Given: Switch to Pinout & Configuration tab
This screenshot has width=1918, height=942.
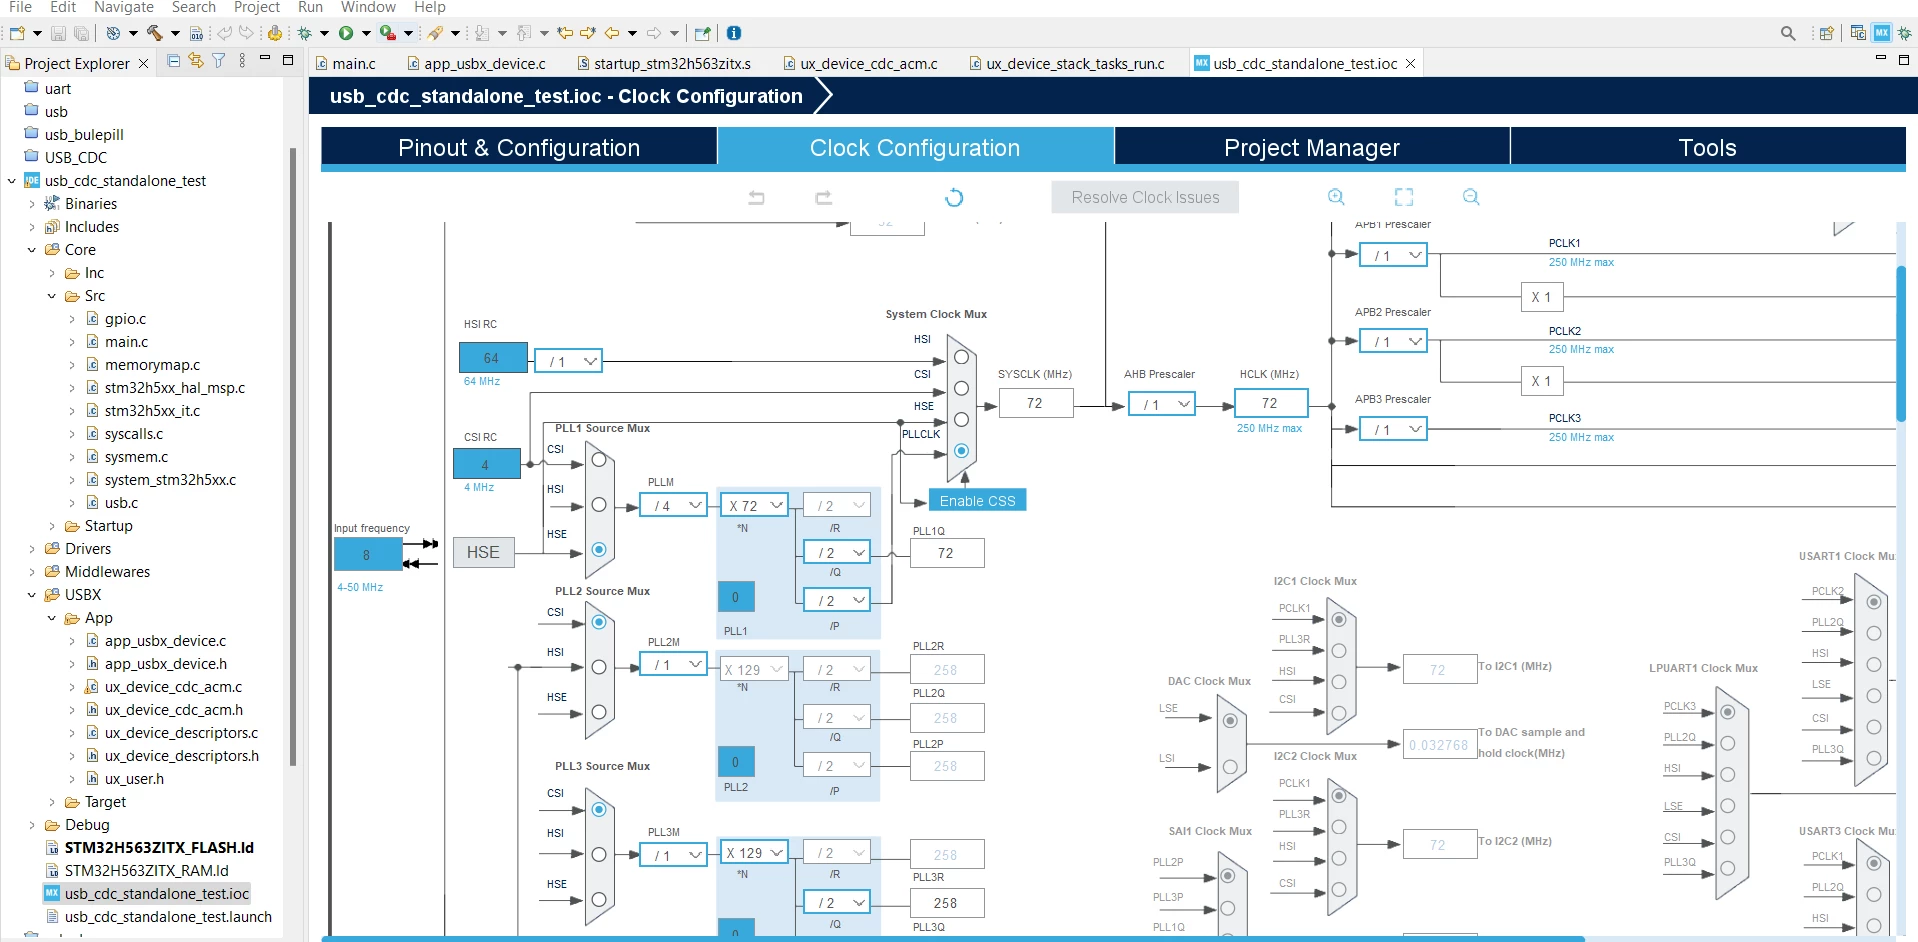Looking at the screenshot, I should (x=519, y=147).
